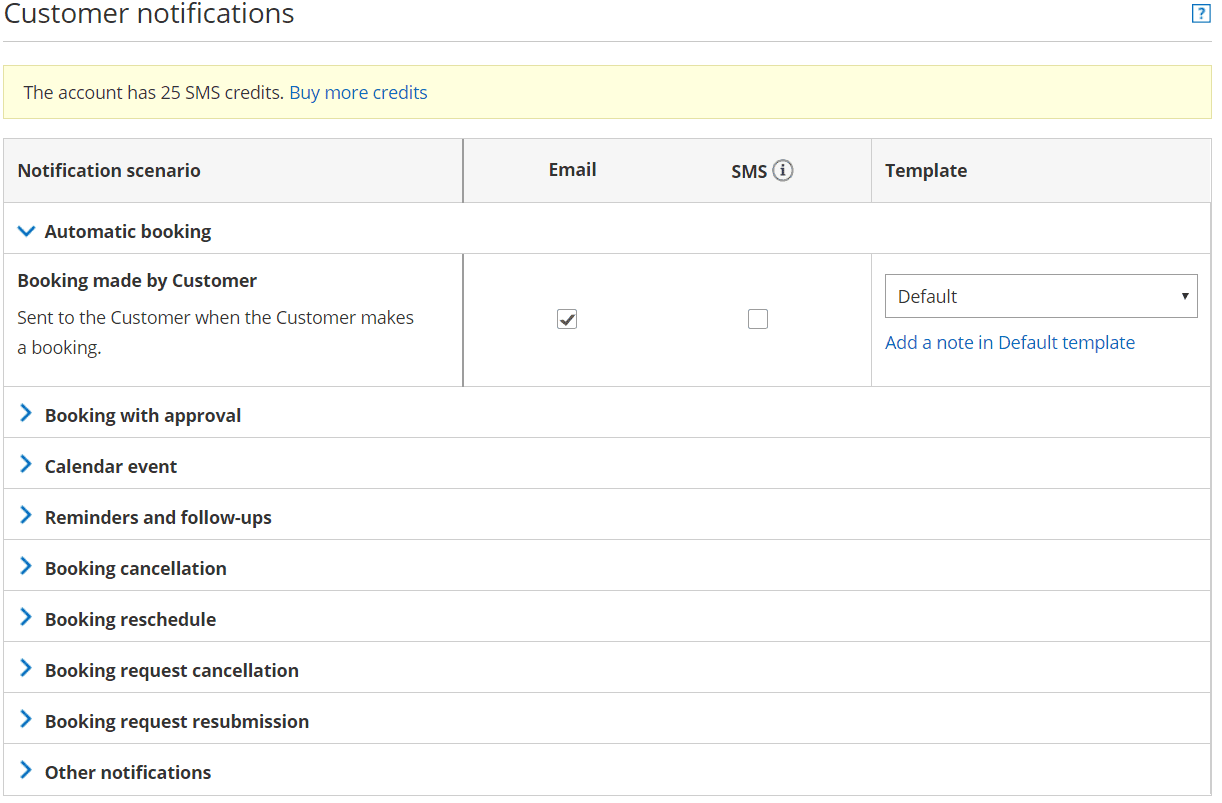Uncheck Email for Booking made by Customer

pos(567,319)
